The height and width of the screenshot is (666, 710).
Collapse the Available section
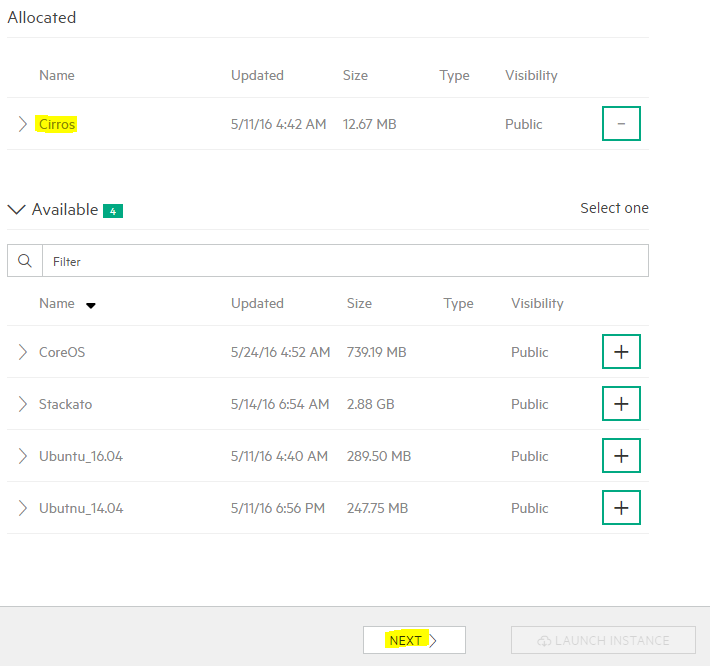click(x=17, y=209)
